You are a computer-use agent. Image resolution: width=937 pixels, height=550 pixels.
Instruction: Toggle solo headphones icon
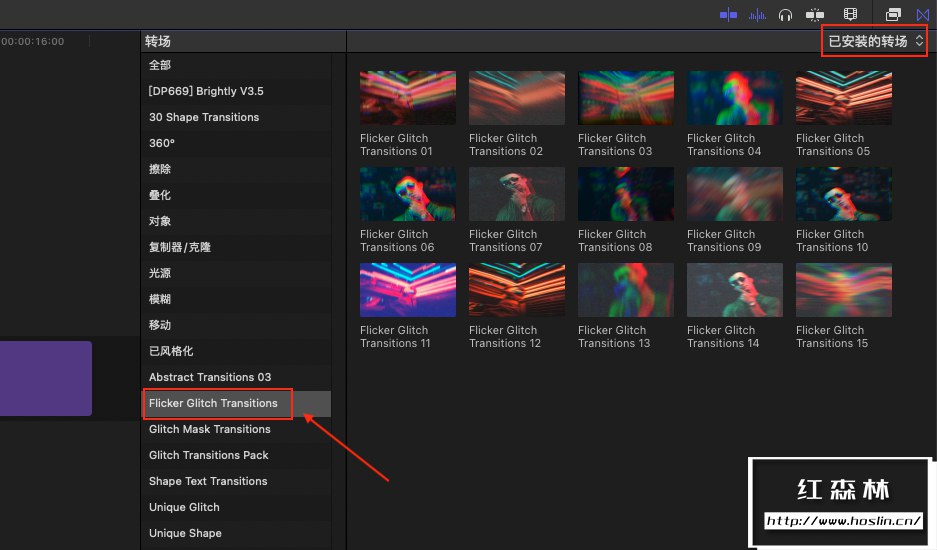pyautogui.click(x=785, y=15)
